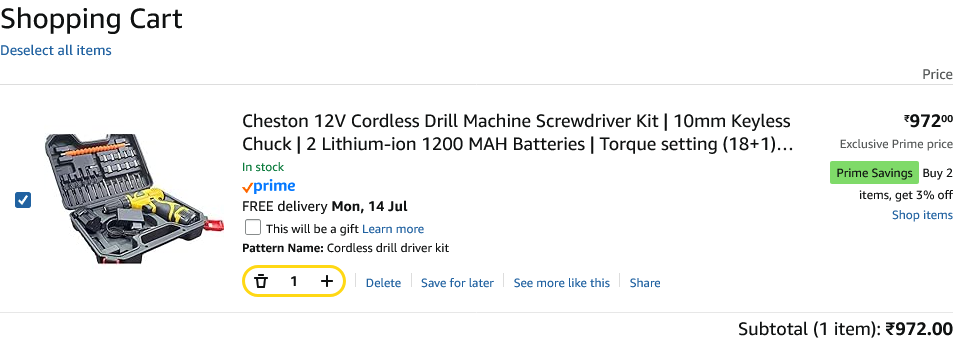Click the Deselect all items link
This screenshot has height=361, width=953.
56,50
